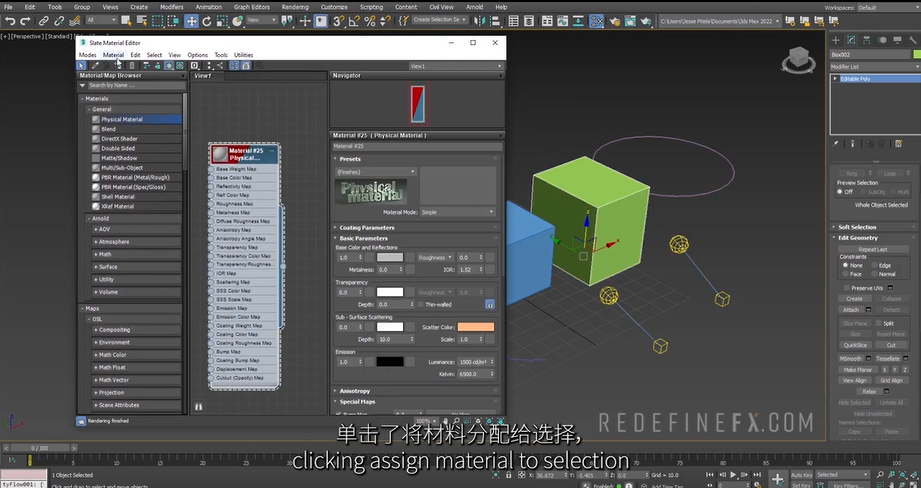
Task: Open the Display tab in command panel
Action: 897,40
